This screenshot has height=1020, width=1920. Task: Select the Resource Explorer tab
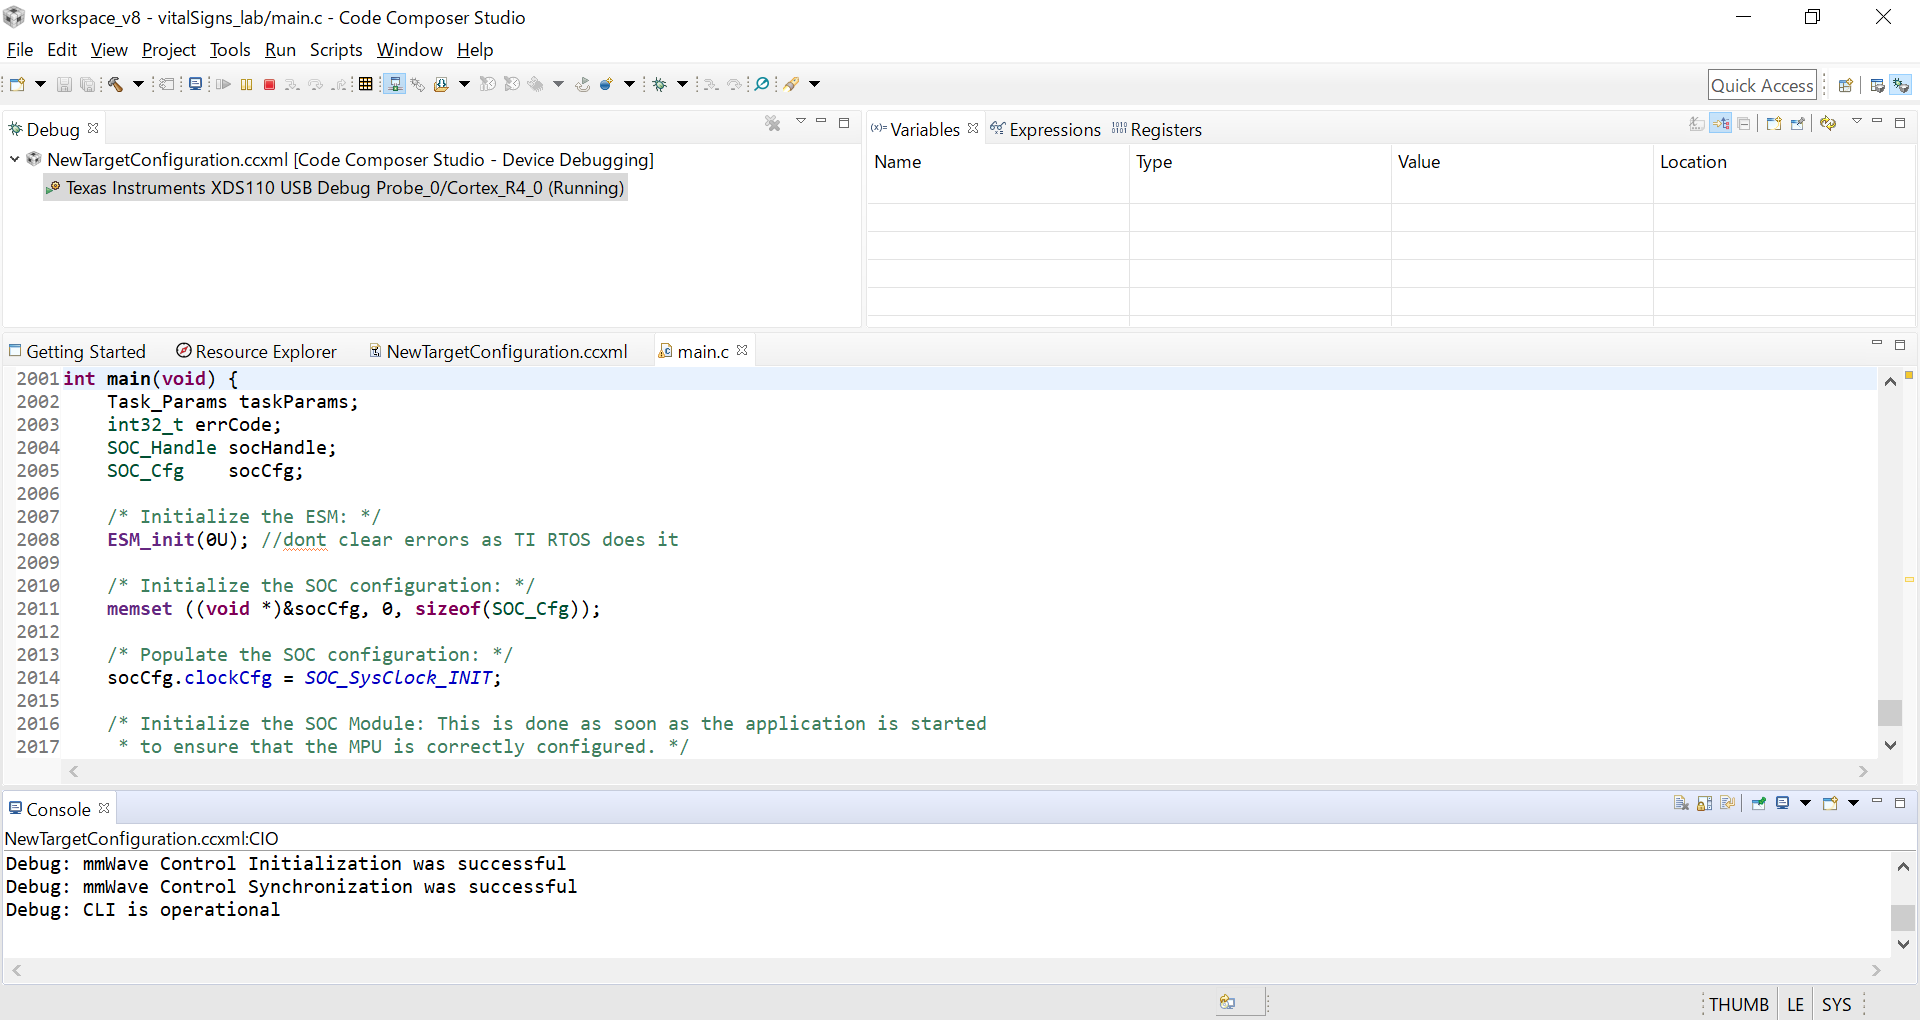pos(256,351)
